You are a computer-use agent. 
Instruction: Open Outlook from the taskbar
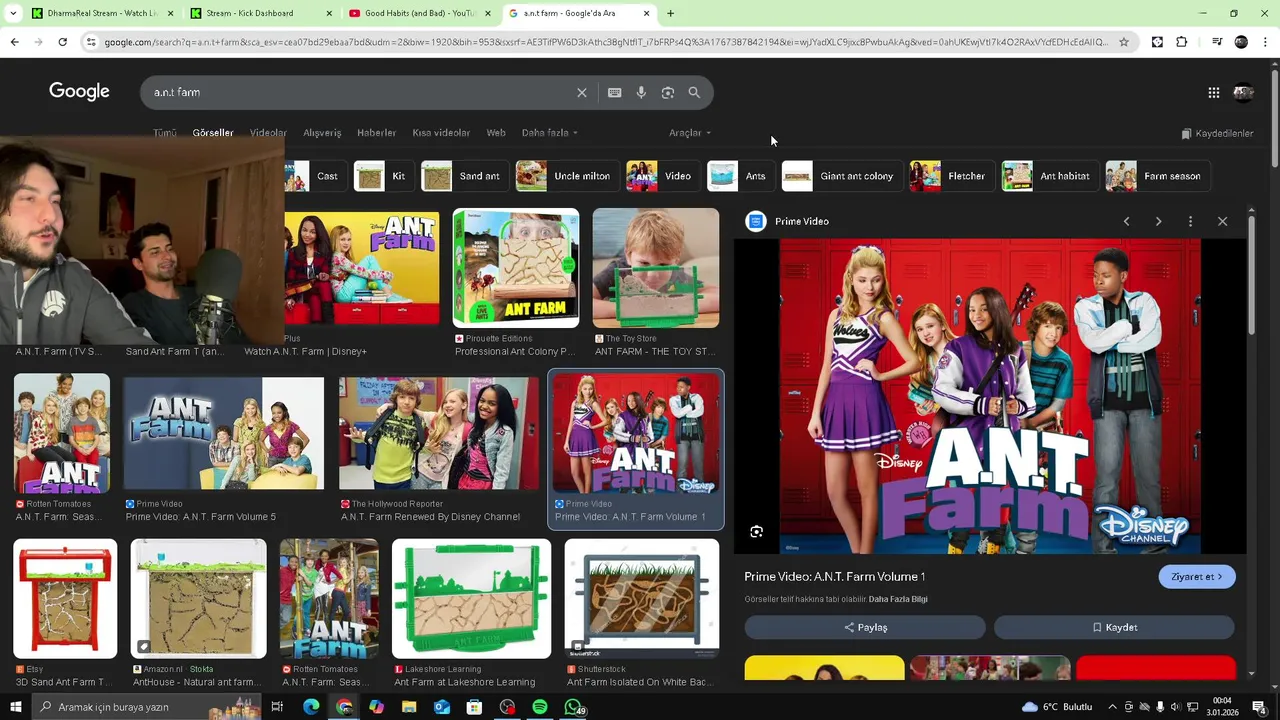tap(442, 707)
